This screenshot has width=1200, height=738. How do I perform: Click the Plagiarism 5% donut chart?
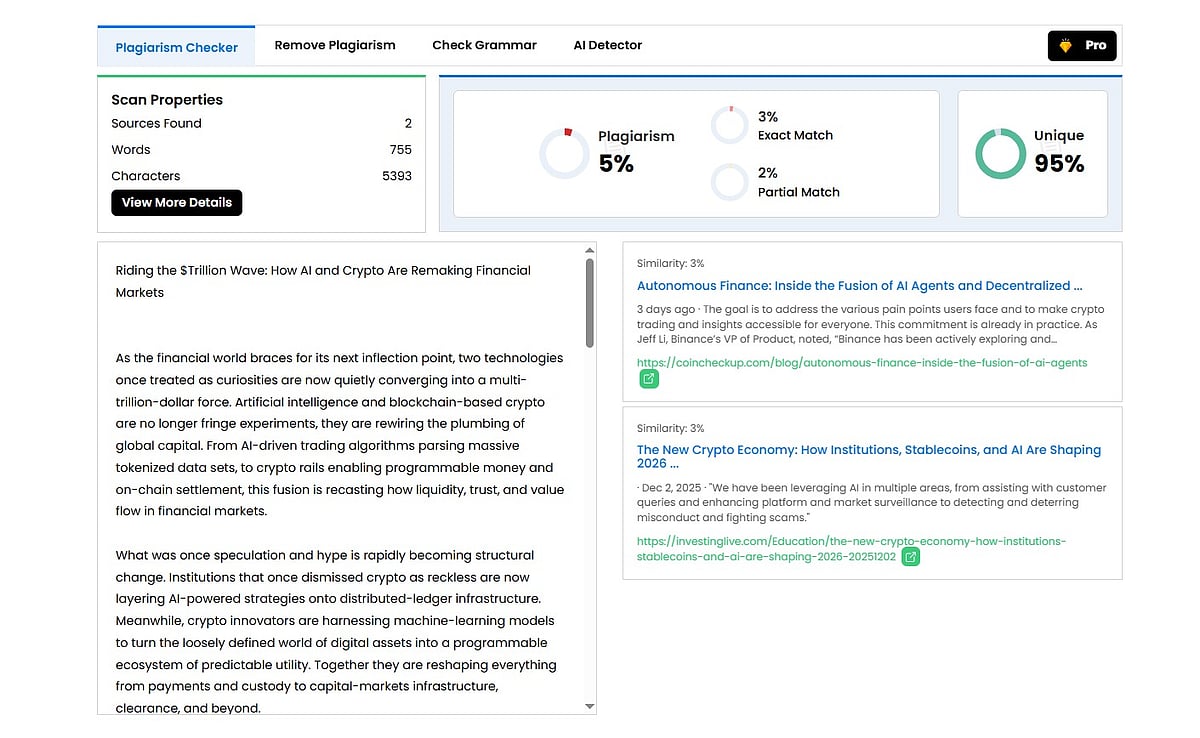click(x=564, y=154)
